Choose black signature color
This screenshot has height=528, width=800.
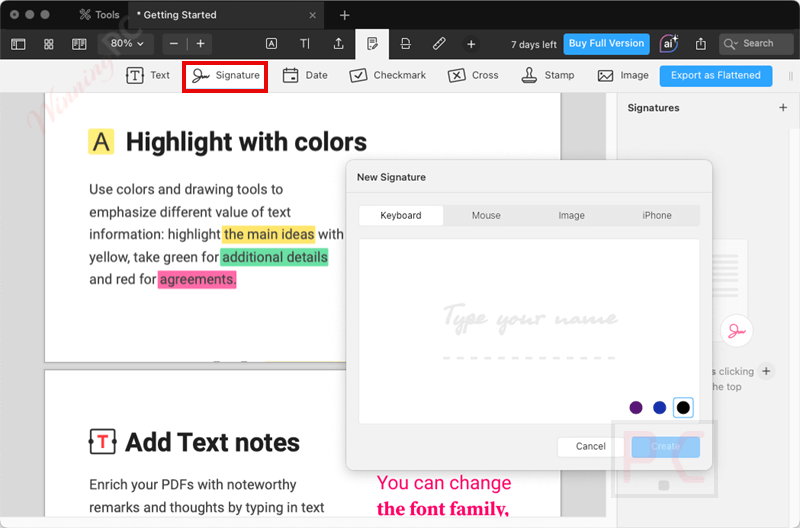pos(683,408)
